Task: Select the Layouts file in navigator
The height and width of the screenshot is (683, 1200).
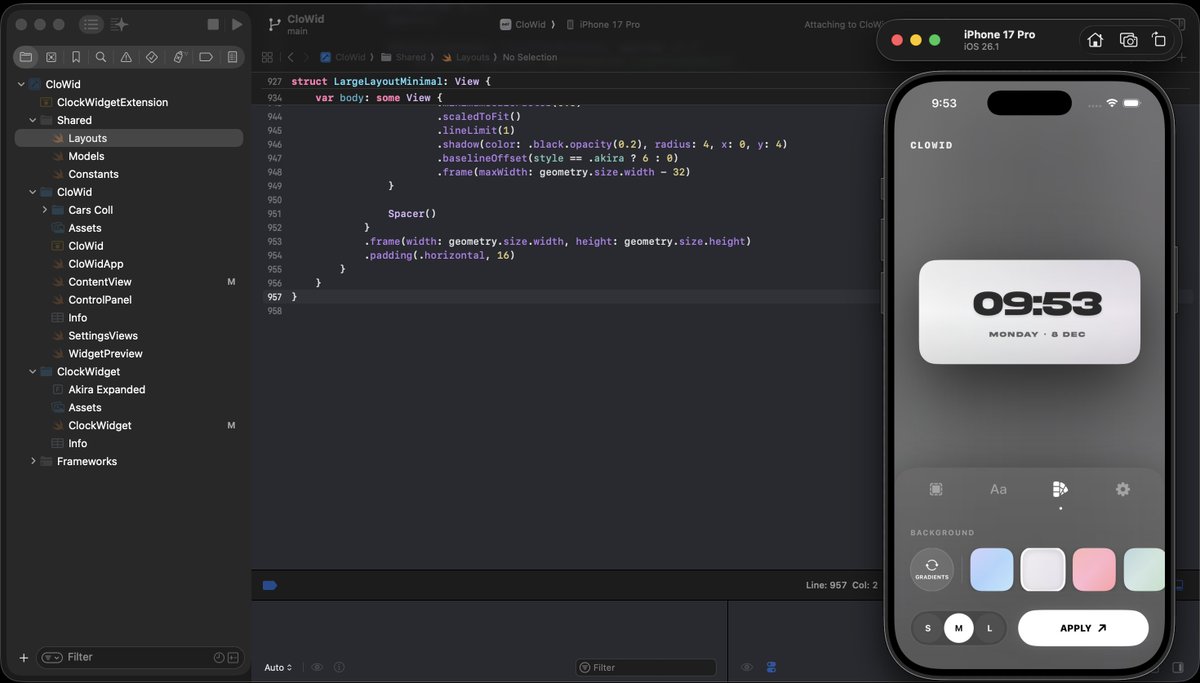Action: pyautogui.click(x=129, y=138)
